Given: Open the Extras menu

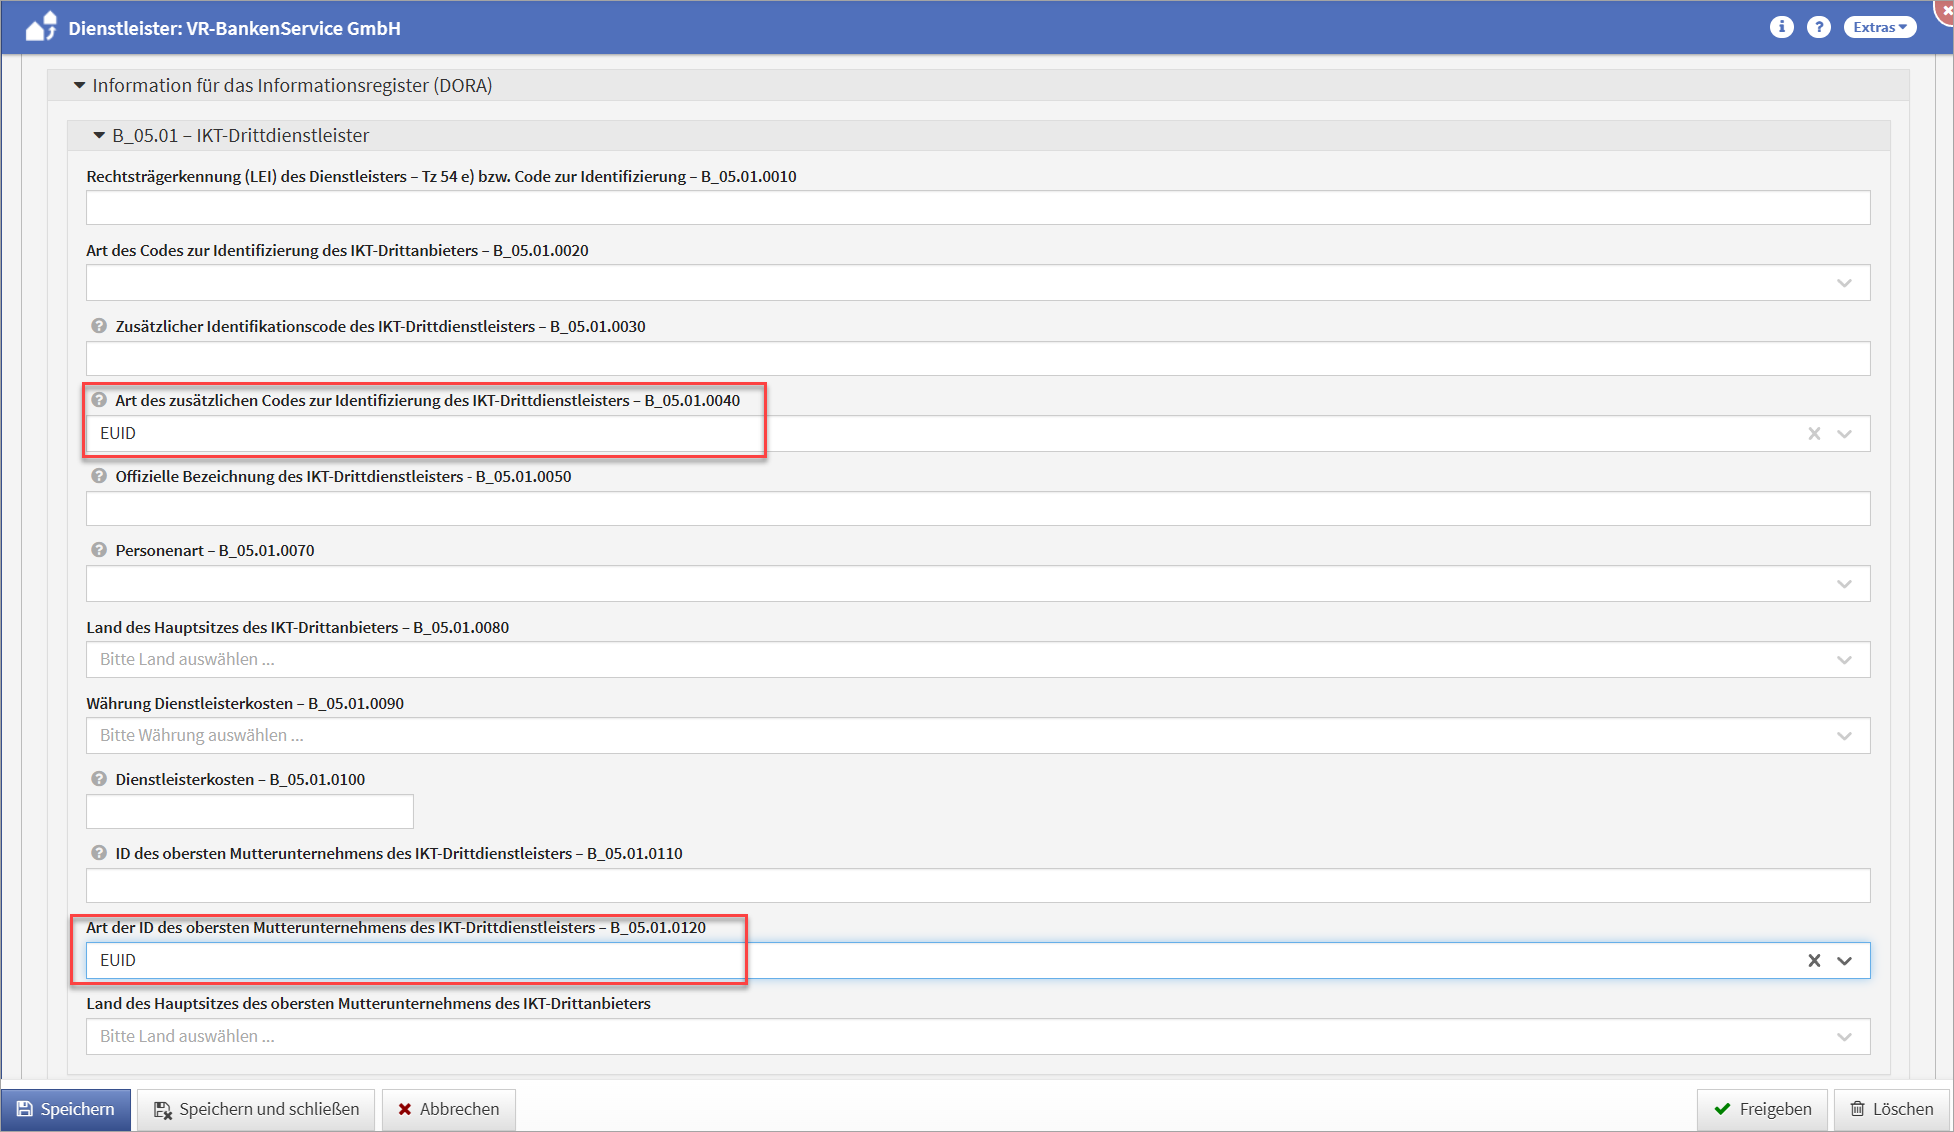Looking at the screenshot, I should (x=1879, y=27).
